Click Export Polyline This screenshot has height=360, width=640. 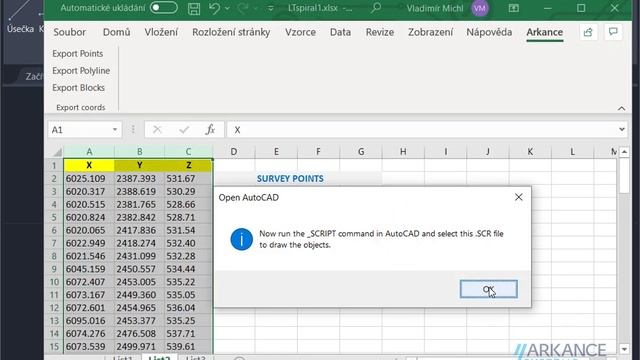tap(81, 71)
